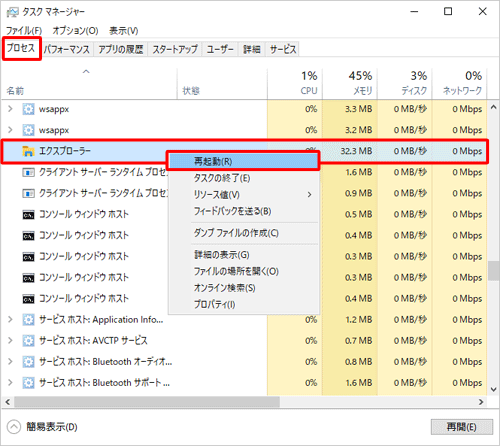Click the 簡易表示 circle arrow icon

(x=14, y=427)
